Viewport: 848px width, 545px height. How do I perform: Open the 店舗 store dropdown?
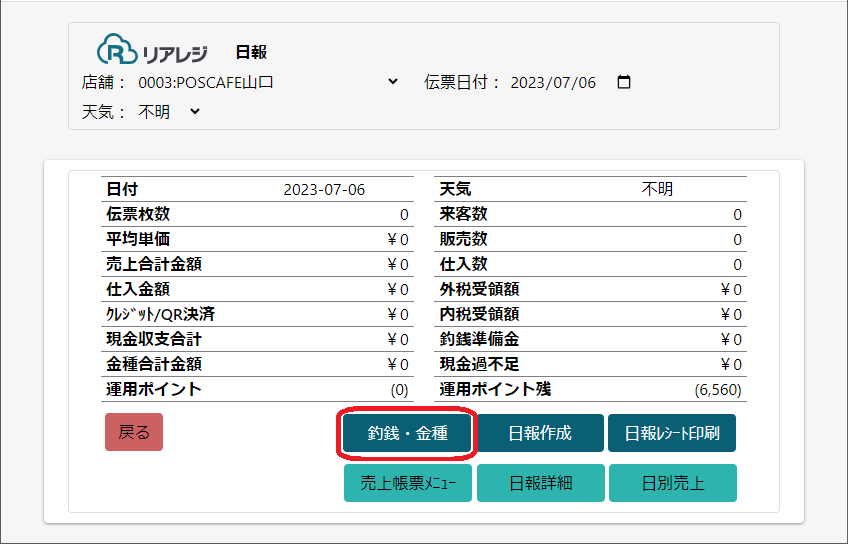coord(267,82)
